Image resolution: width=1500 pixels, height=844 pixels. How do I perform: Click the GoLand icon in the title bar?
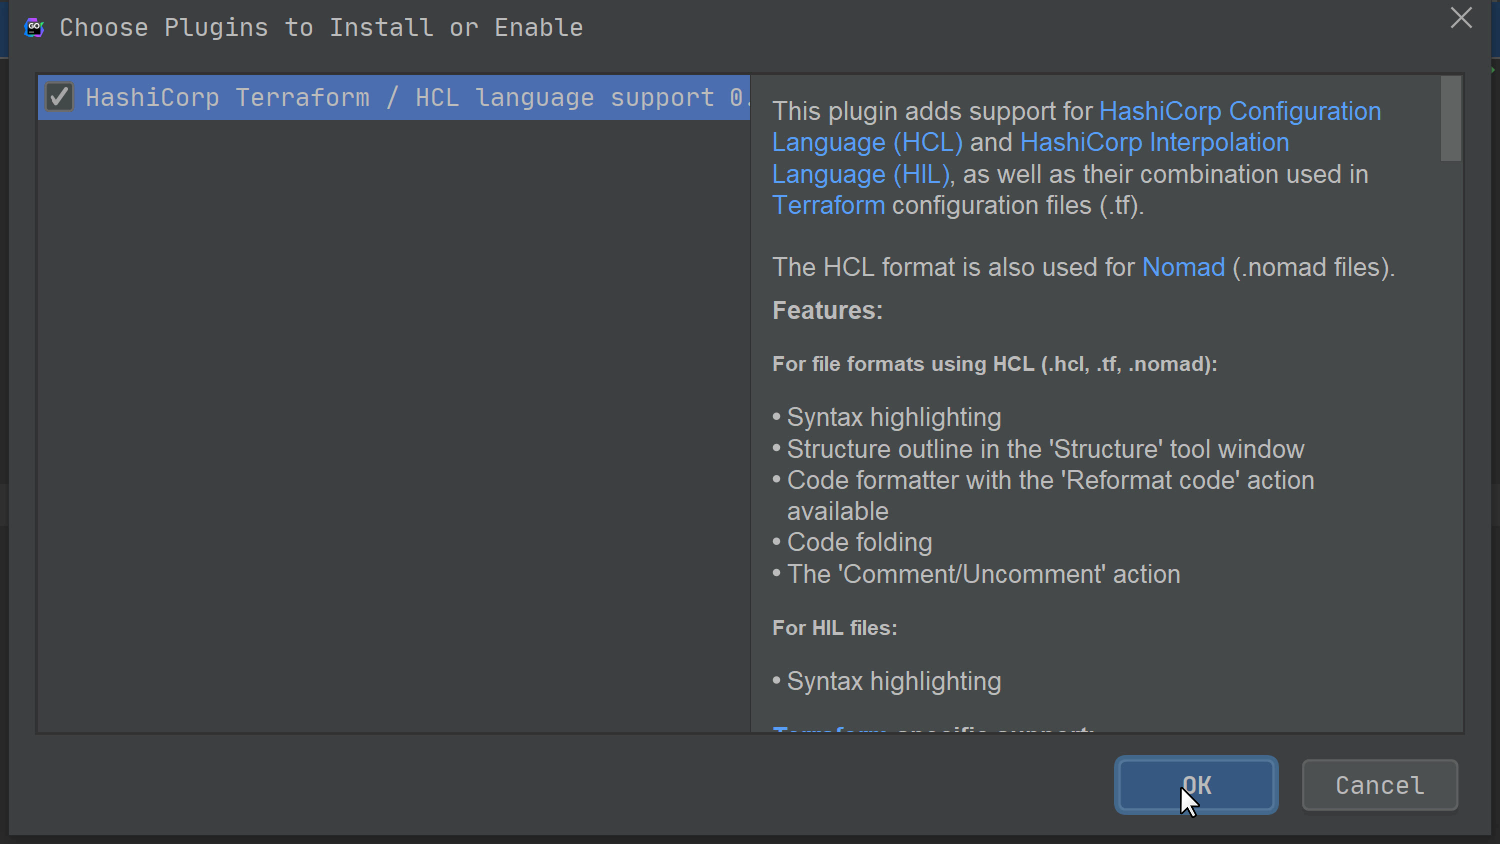tap(34, 27)
